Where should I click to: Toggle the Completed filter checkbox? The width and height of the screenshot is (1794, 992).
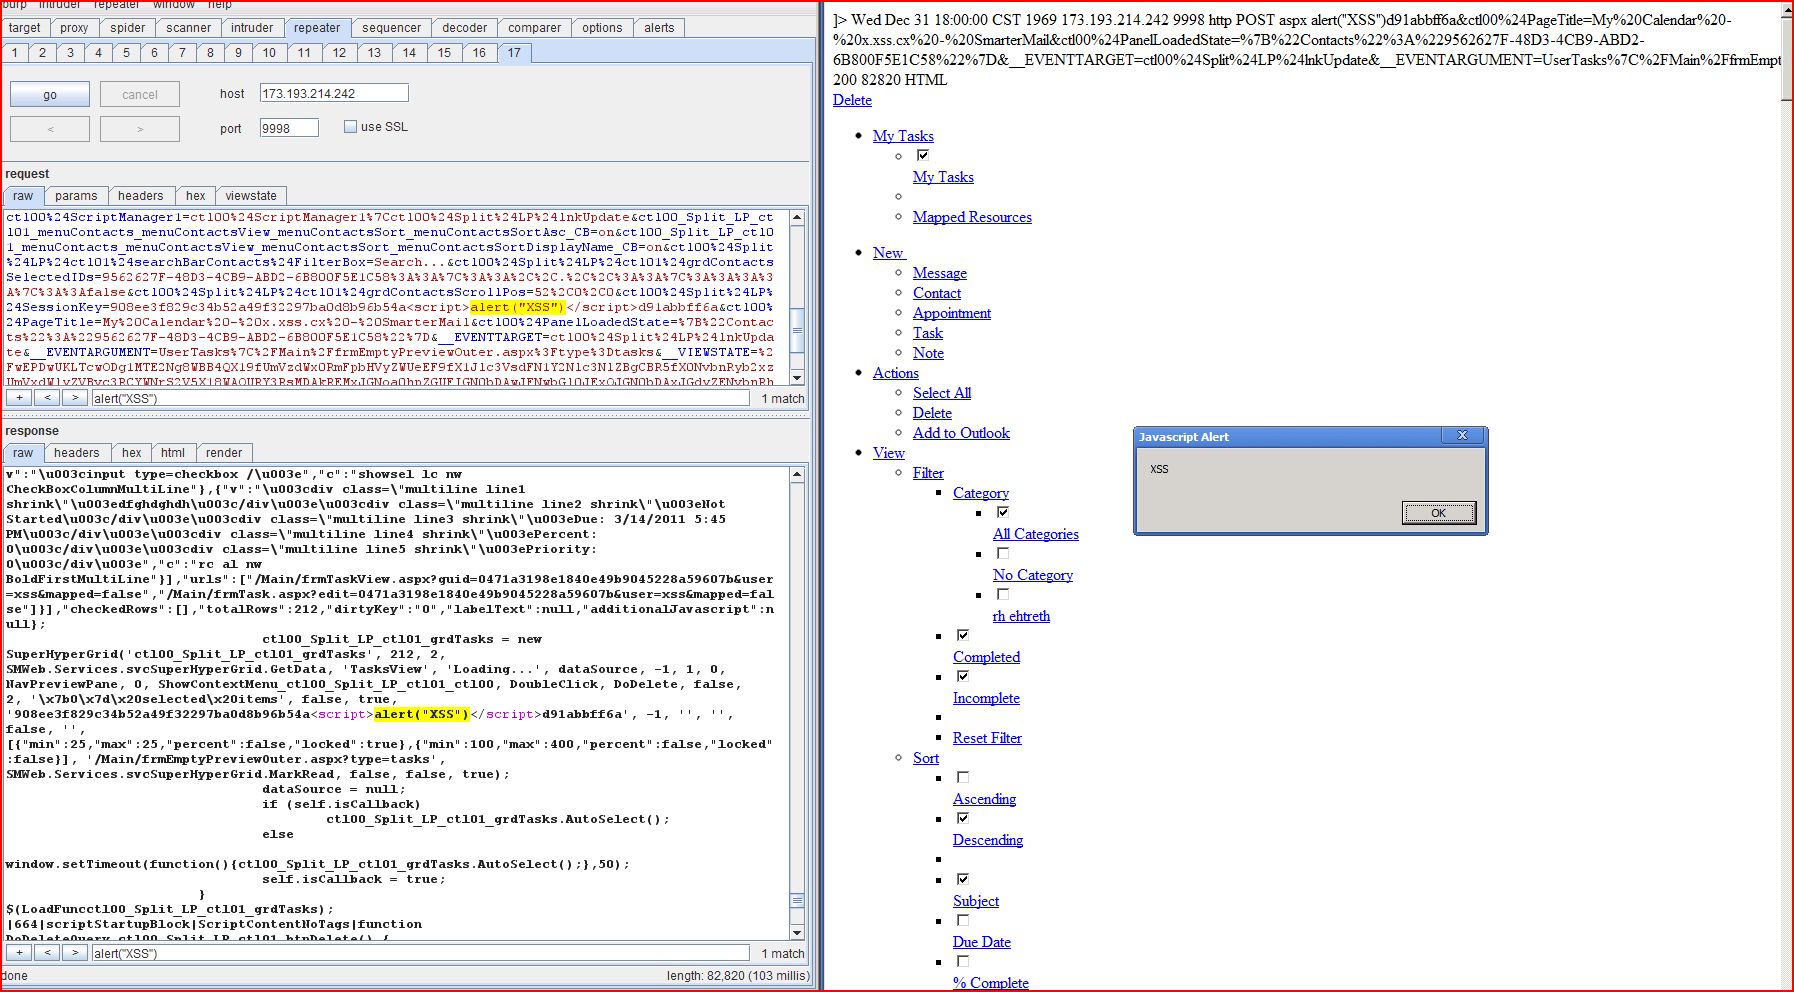[963, 635]
